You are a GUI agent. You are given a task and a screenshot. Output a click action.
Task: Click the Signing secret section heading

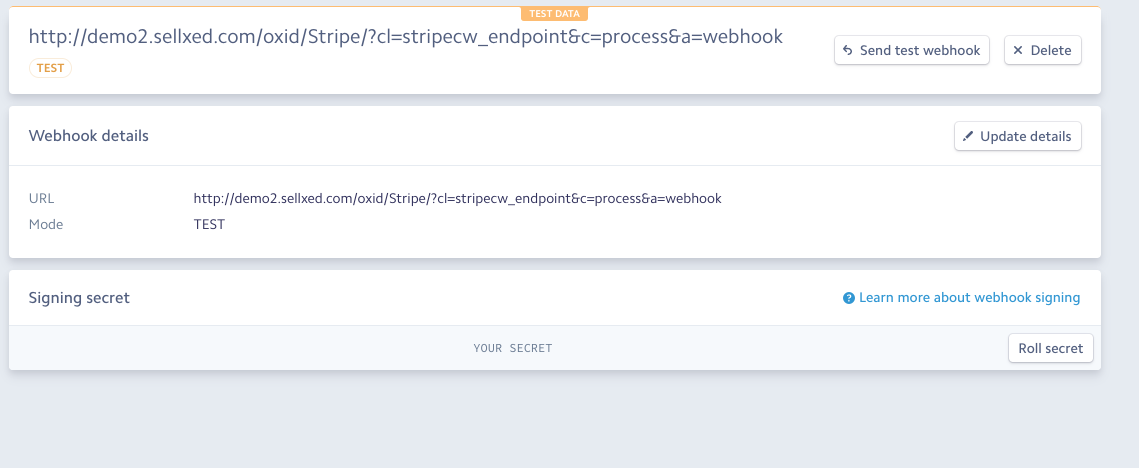(x=79, y=298)
